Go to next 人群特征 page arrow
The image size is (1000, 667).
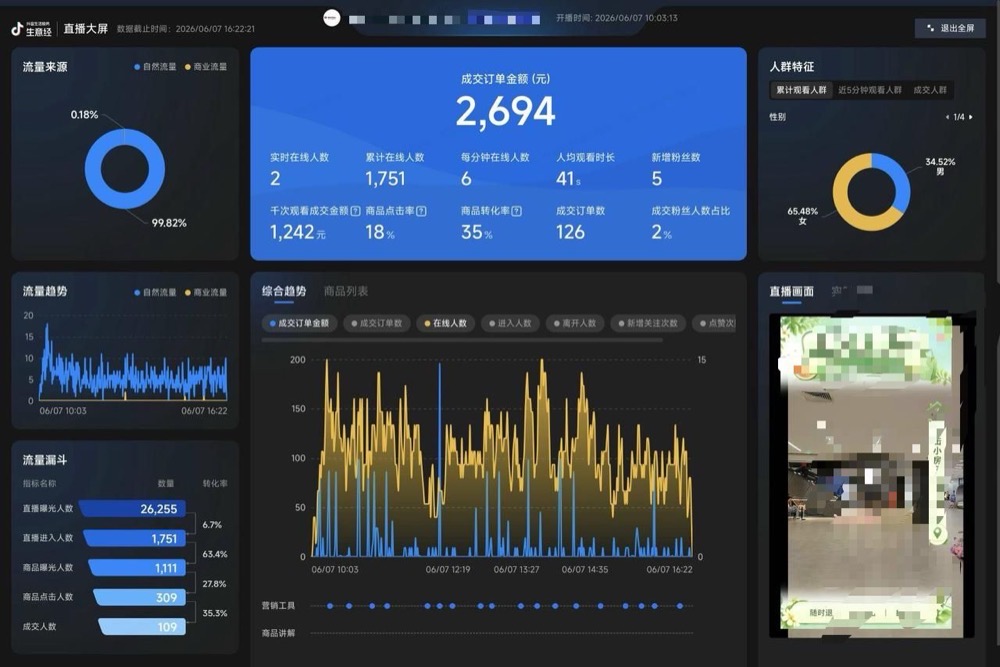pyautogui.click(x=971, y=117)
